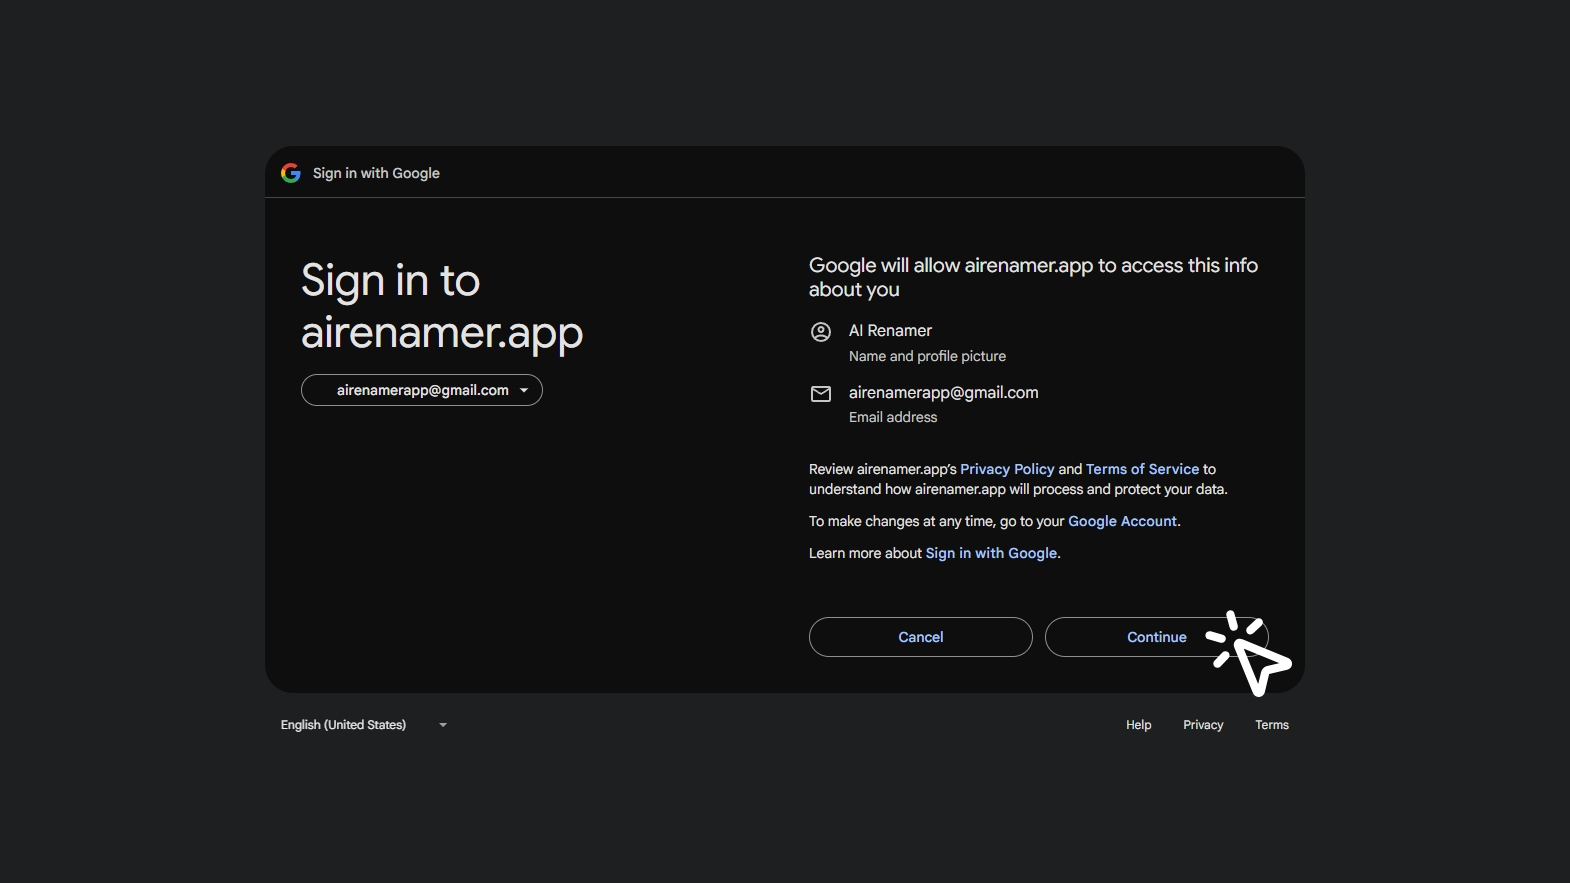Click the Help footer link
Image resolution: width=1570 pixels, height=883 pixels.
[1139, 725]
